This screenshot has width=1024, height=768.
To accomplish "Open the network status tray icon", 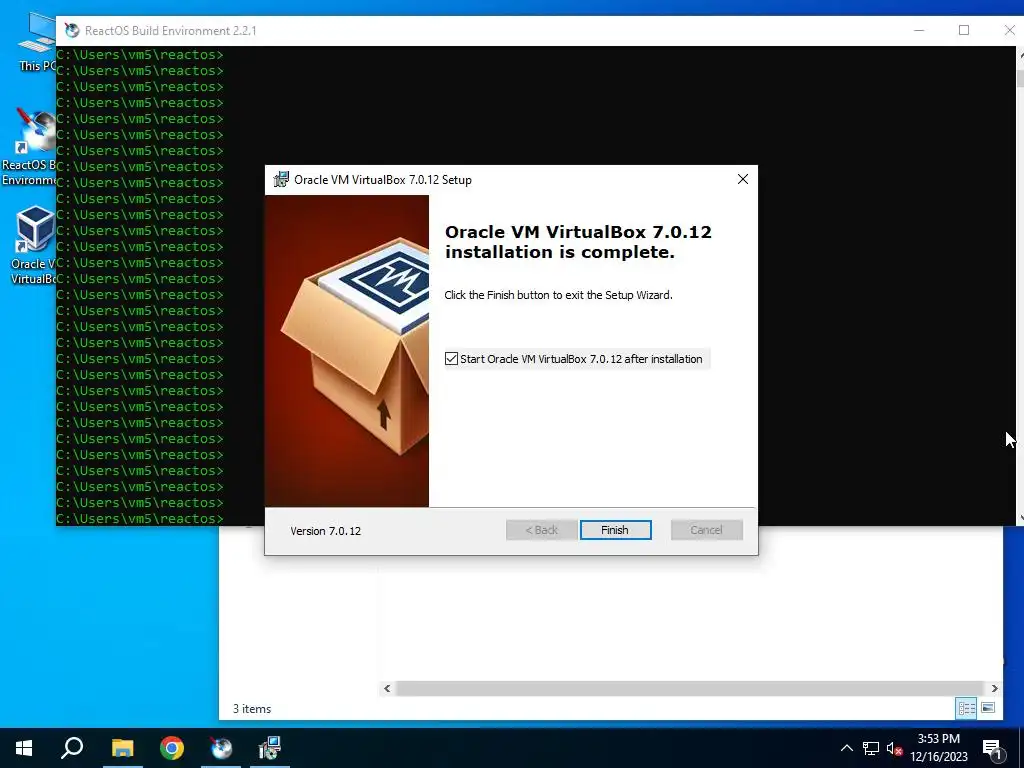I will point(871,748).
